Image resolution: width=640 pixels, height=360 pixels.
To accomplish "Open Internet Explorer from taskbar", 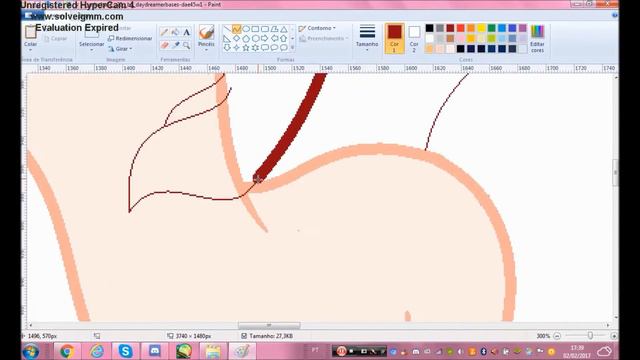I will (96, 351).
